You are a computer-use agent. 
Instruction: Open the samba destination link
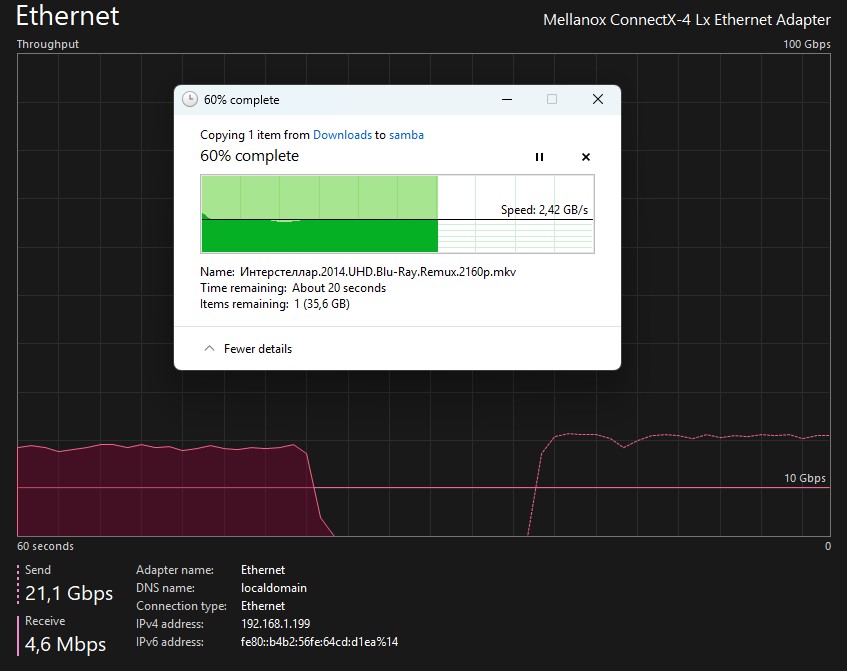406,135
